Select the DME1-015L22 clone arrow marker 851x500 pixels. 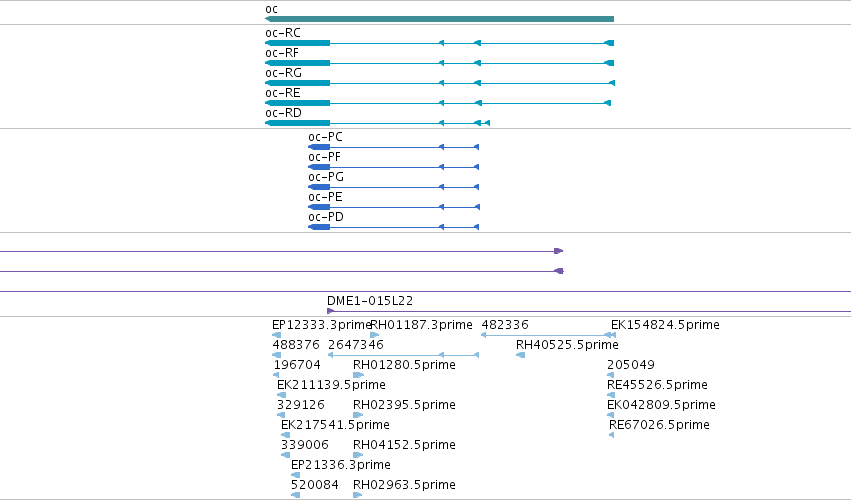(x=331, y=311)
